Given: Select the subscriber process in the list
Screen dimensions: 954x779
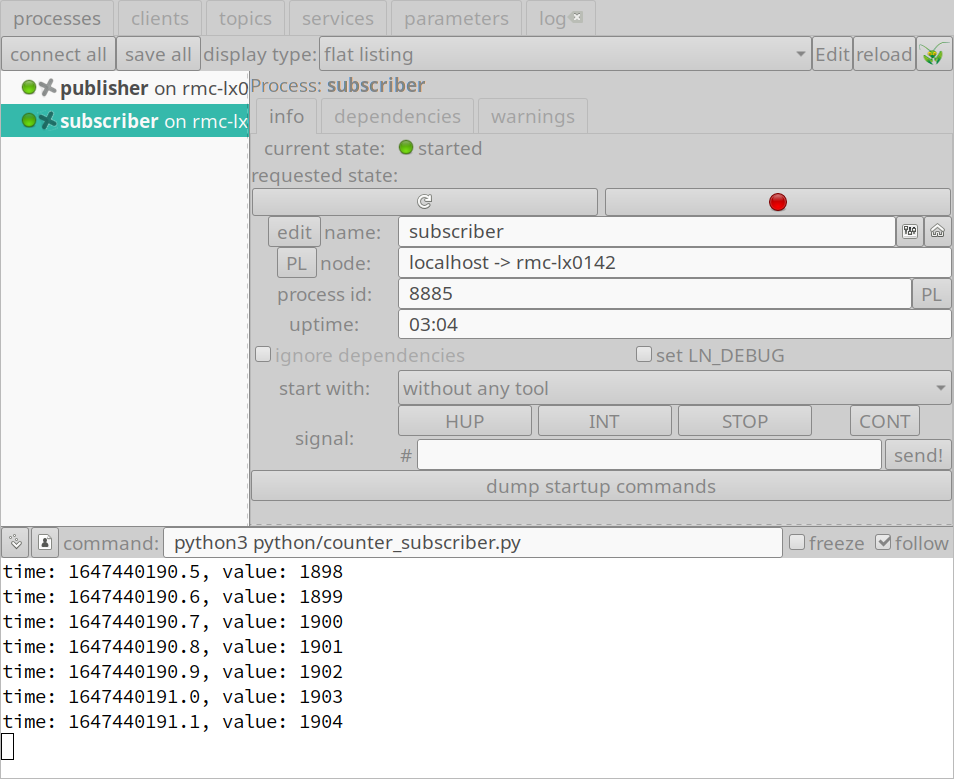Looking at the screenshot, I should pyautogui.click(x=125, y=121).
